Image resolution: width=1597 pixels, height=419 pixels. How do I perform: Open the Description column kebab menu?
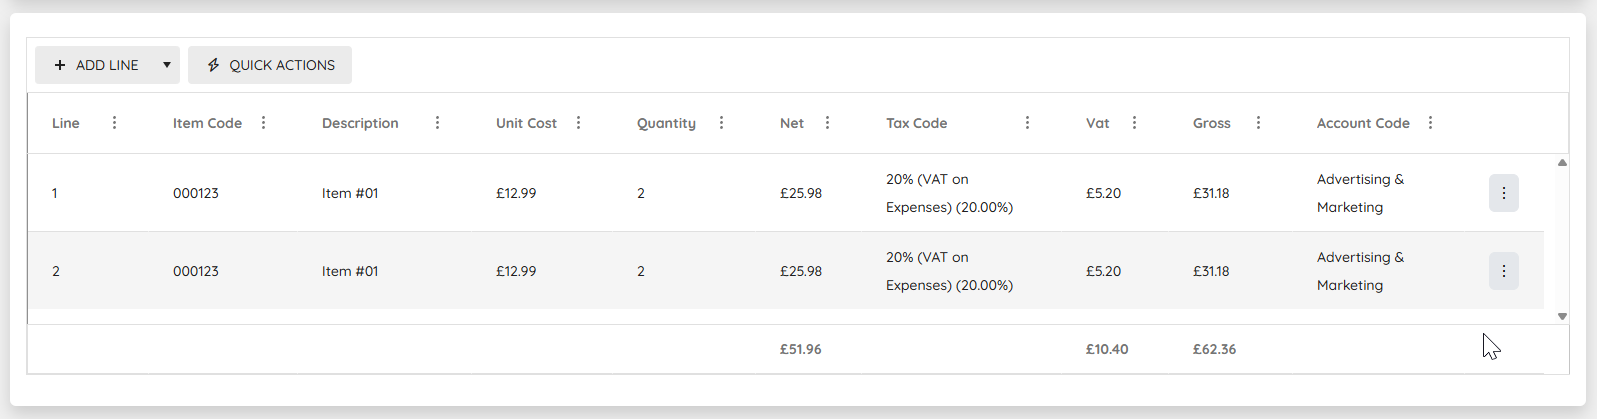[437, 123]
